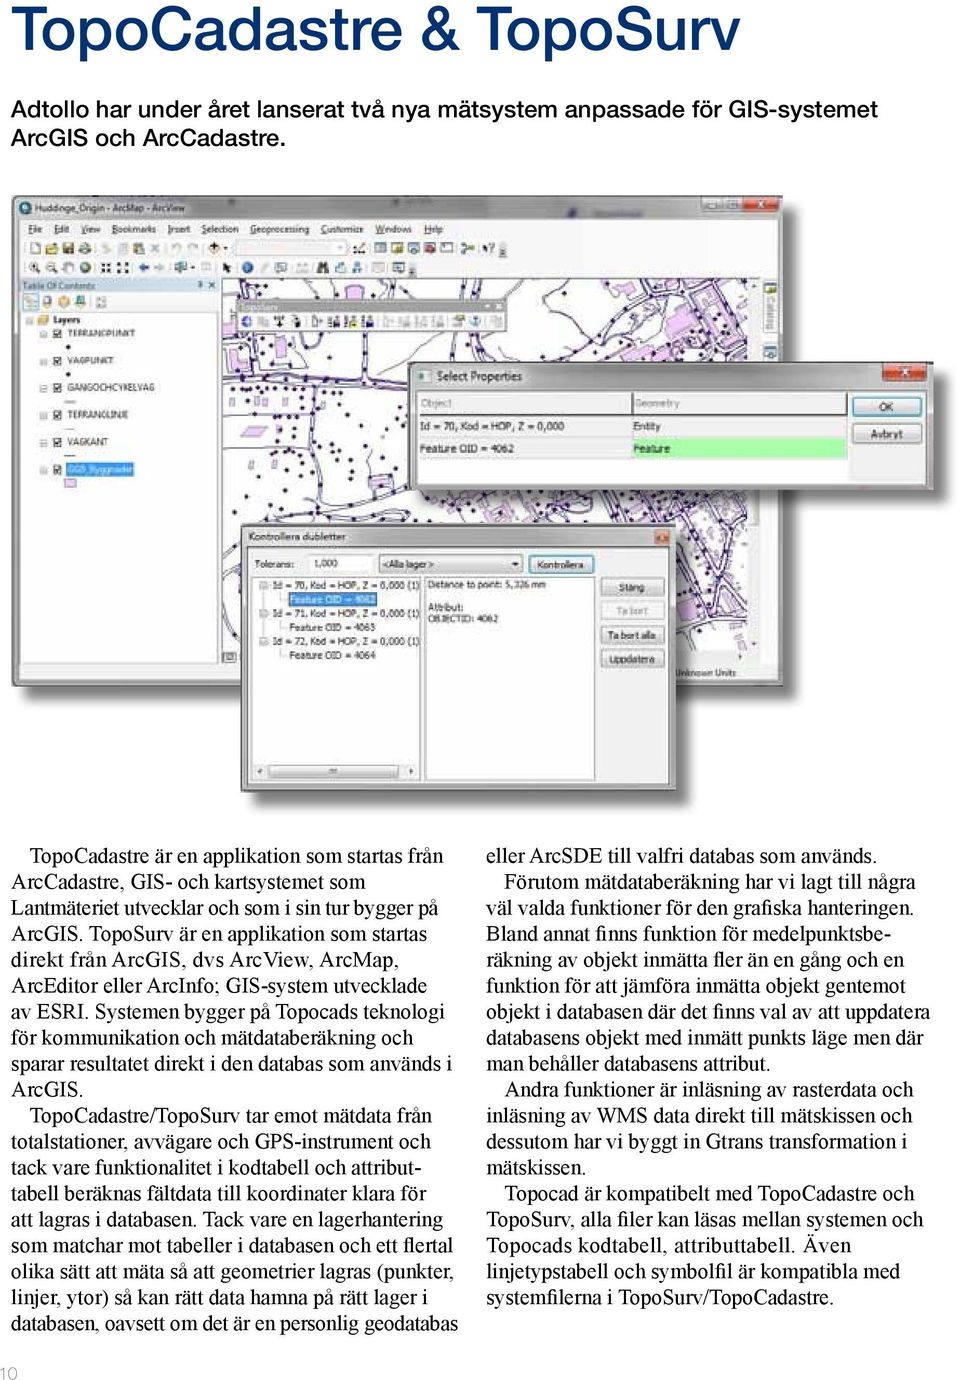Image resolution: width=960 pixels, height=1380 pixels.
Task: Collapse the TERRANGPUNKT layer legend
Action: 43,334
